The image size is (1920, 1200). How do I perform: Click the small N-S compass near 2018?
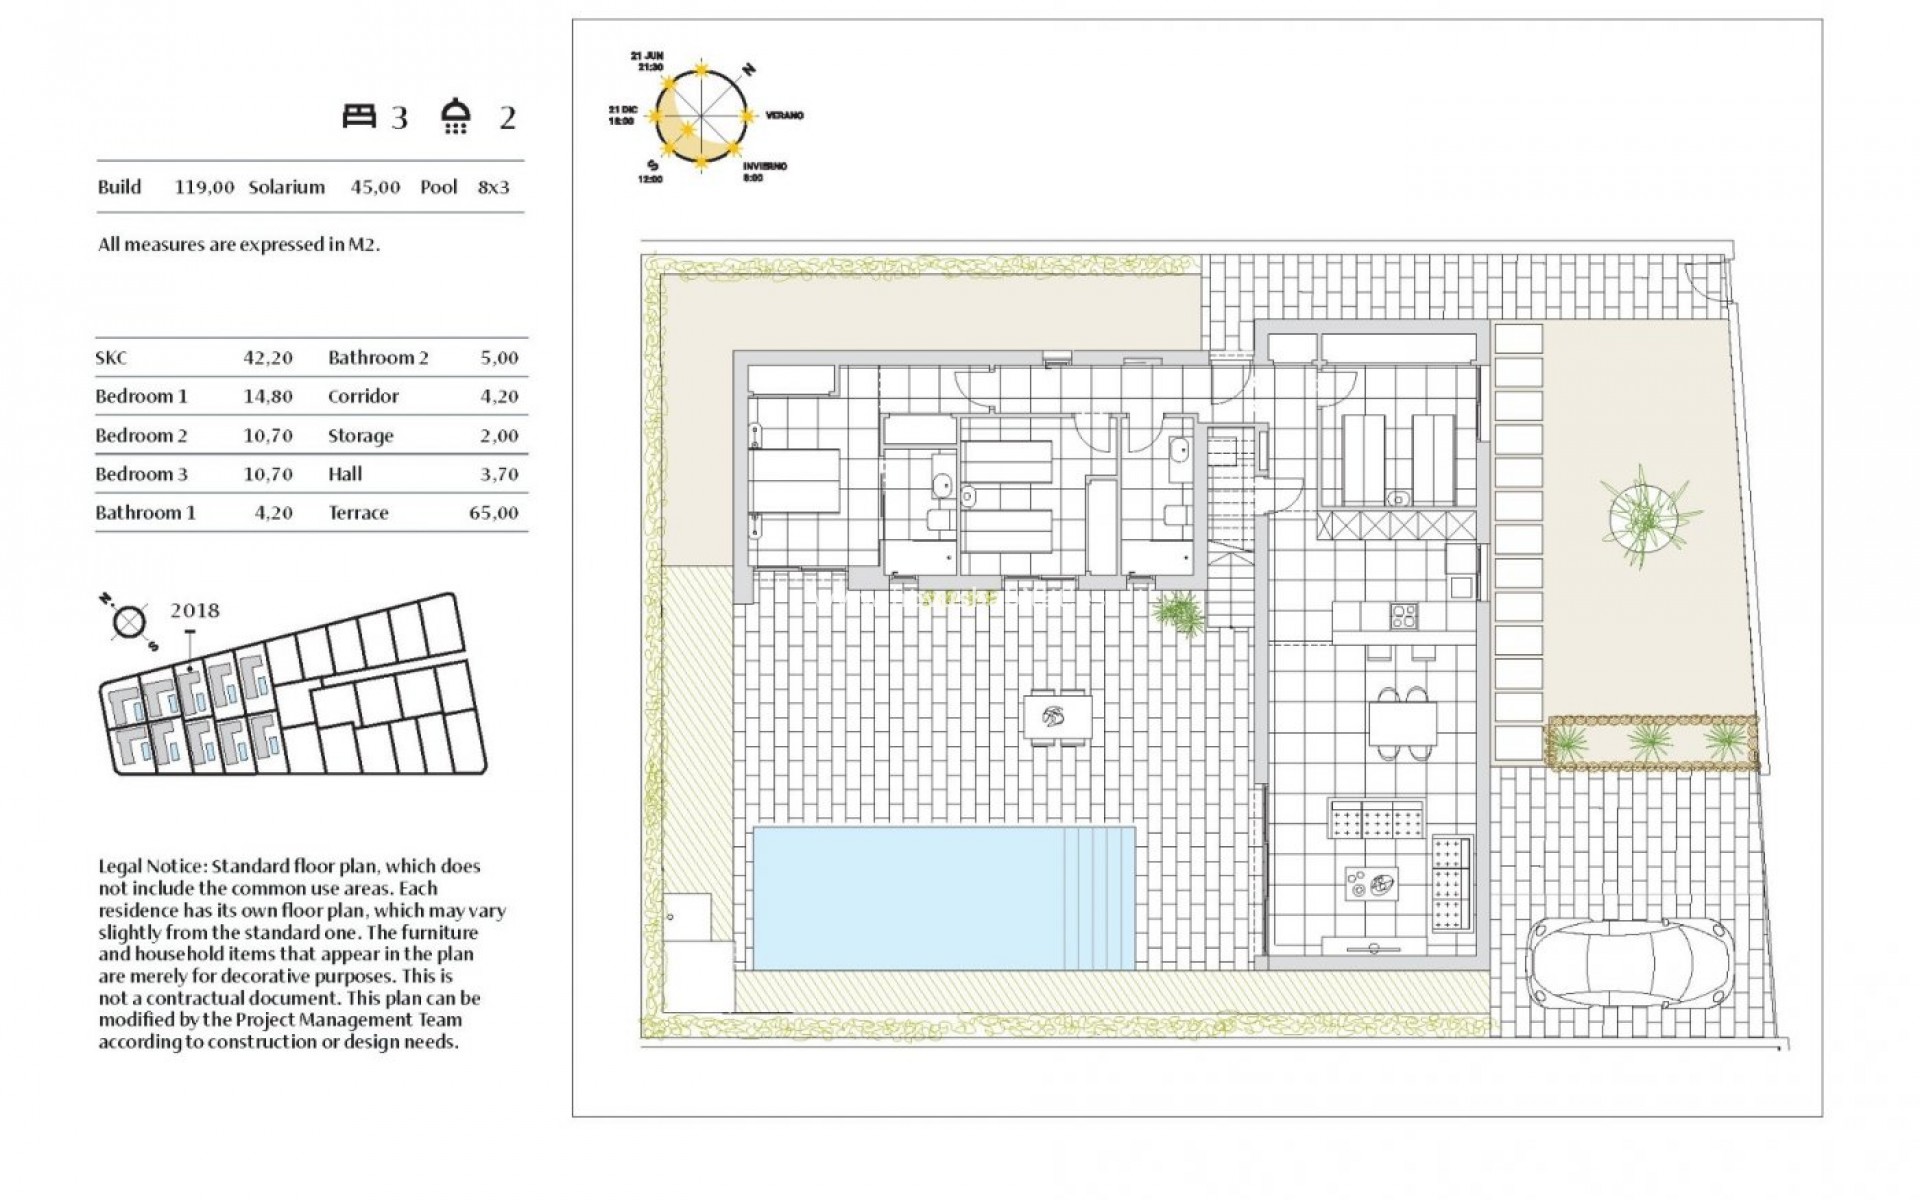coord(128,622)
